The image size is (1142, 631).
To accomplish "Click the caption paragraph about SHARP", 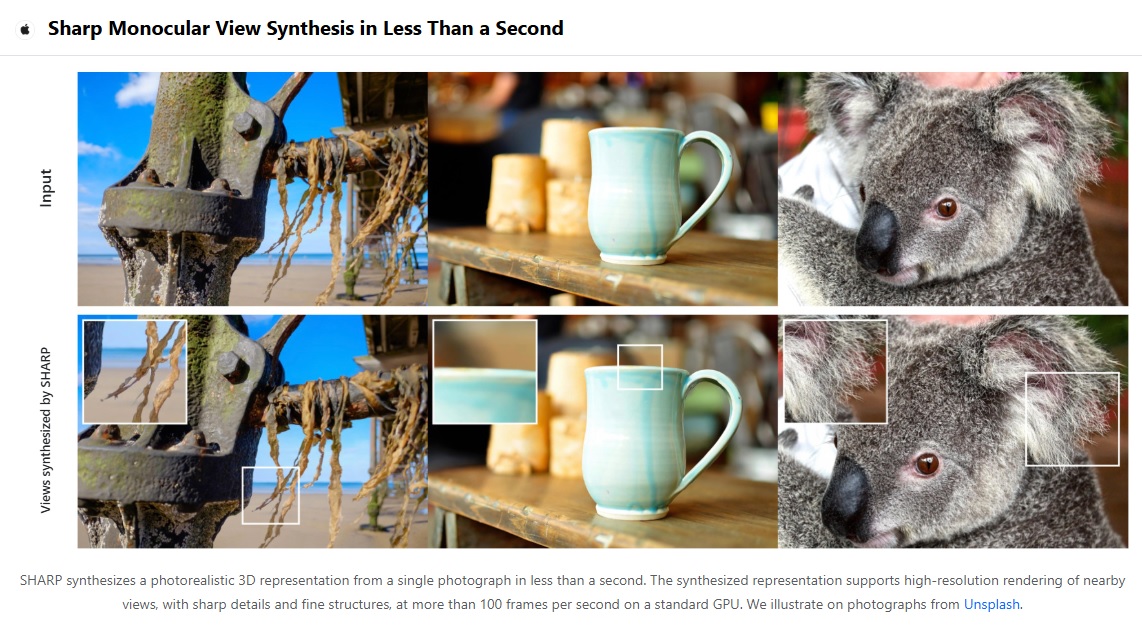I will click(572, 592).
